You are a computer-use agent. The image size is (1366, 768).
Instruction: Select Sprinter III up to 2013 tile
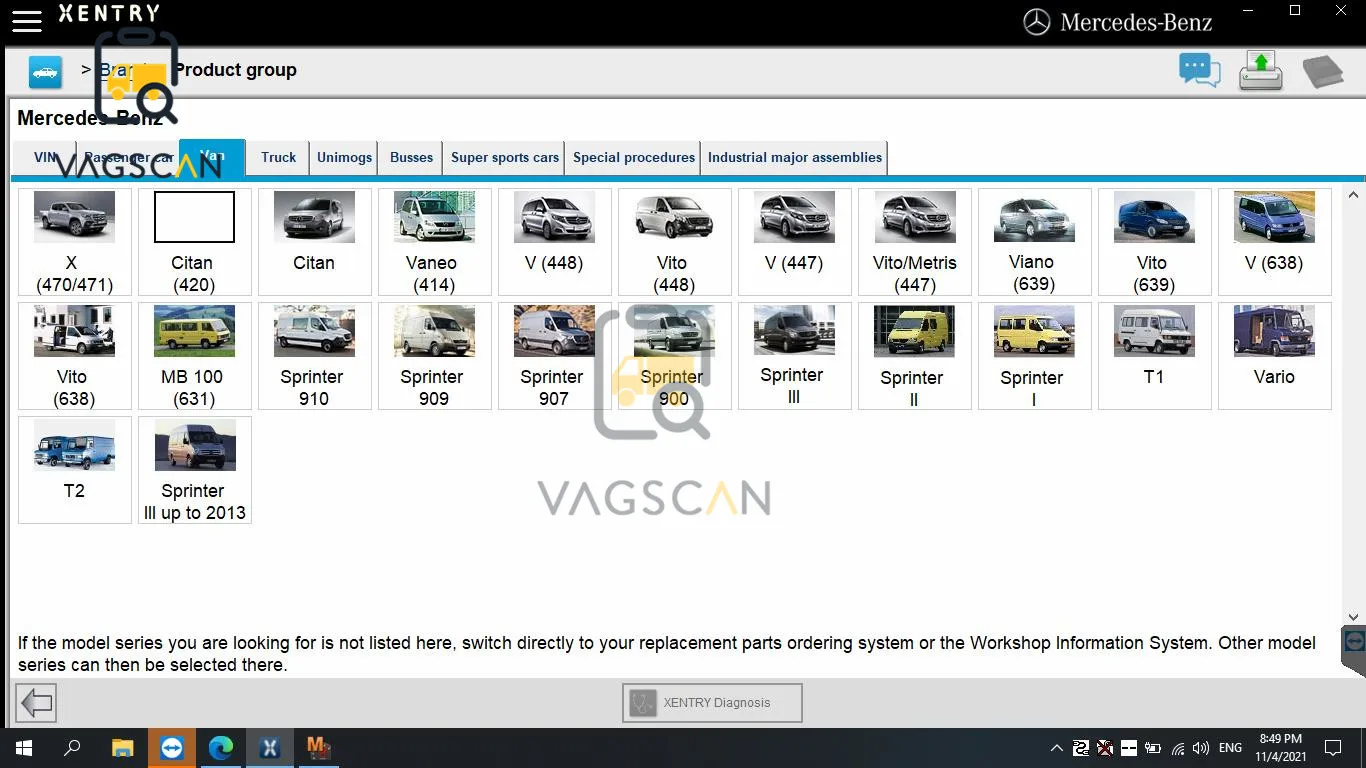click(x=195, y=470)
